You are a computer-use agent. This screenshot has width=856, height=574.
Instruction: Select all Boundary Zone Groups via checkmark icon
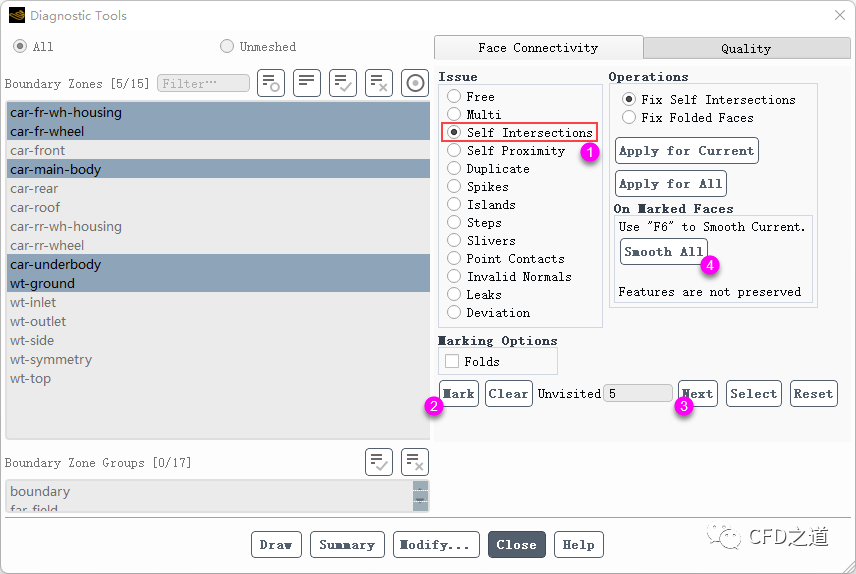379,461
